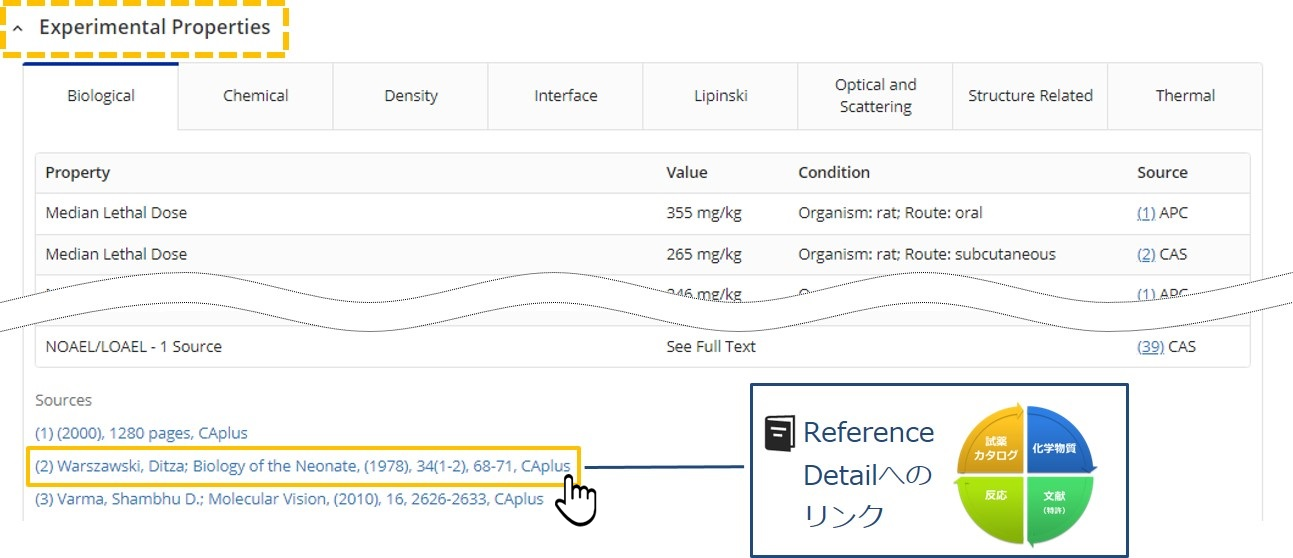This screenshot has height=558, width=1293.
Task: Open the Lipinski tab
Action: point(720,96)
